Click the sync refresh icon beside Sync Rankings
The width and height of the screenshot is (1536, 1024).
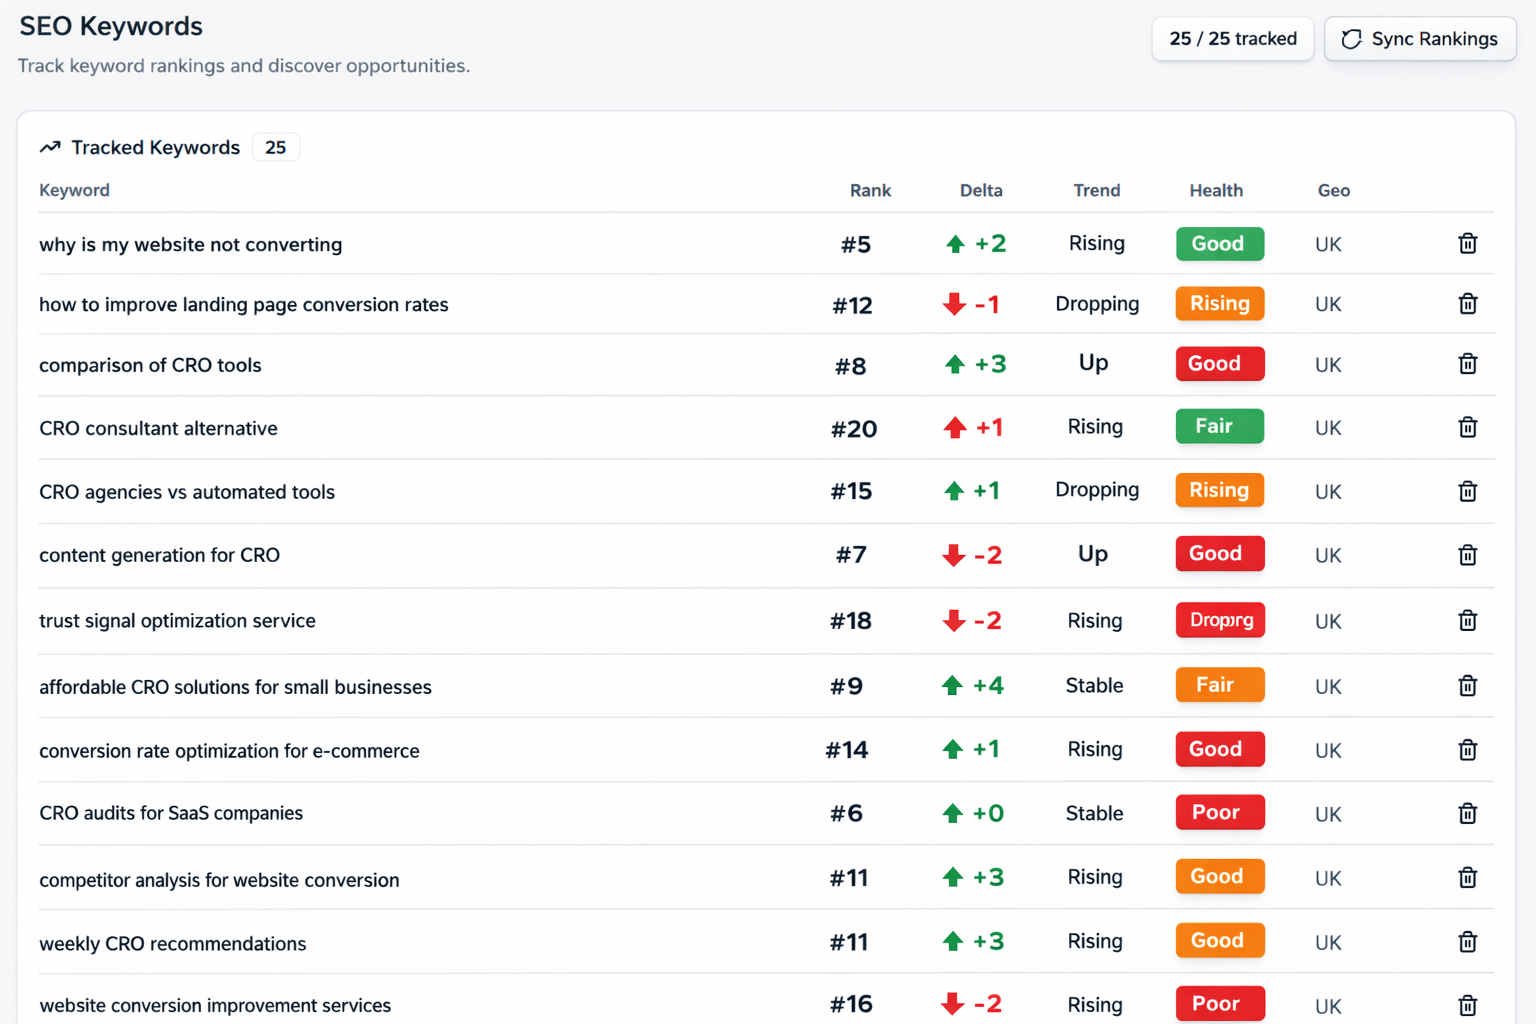click(x=1351, y=39)
